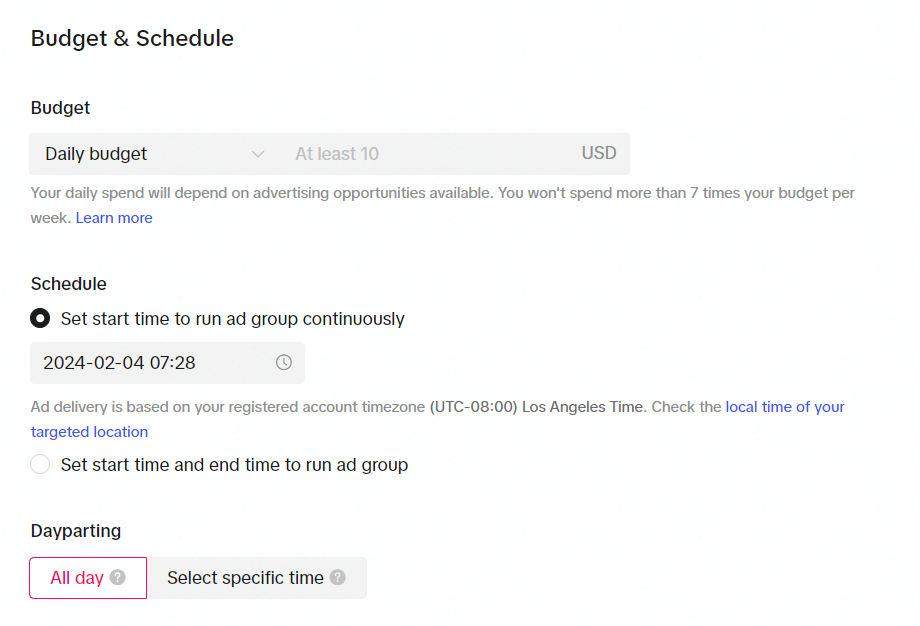Open the Daily budget selector

tap(155, 154)
